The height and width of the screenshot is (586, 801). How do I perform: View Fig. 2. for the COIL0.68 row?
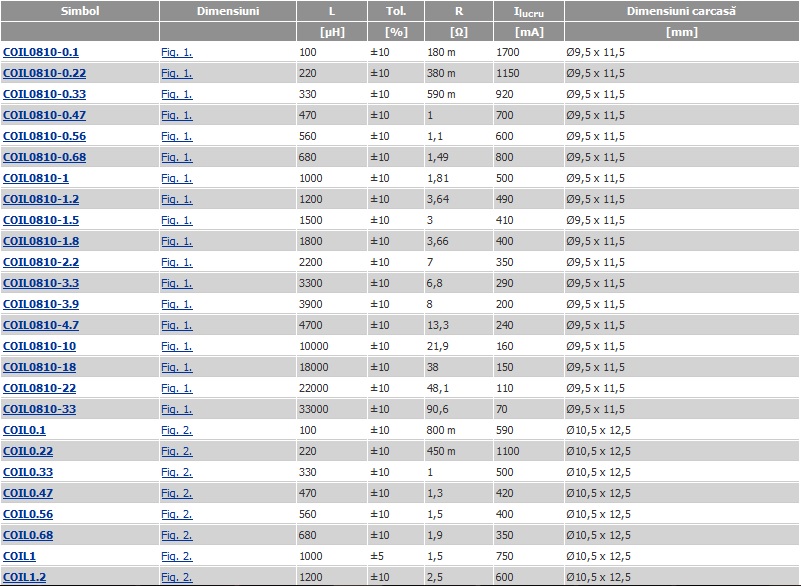tap(177, 535)
